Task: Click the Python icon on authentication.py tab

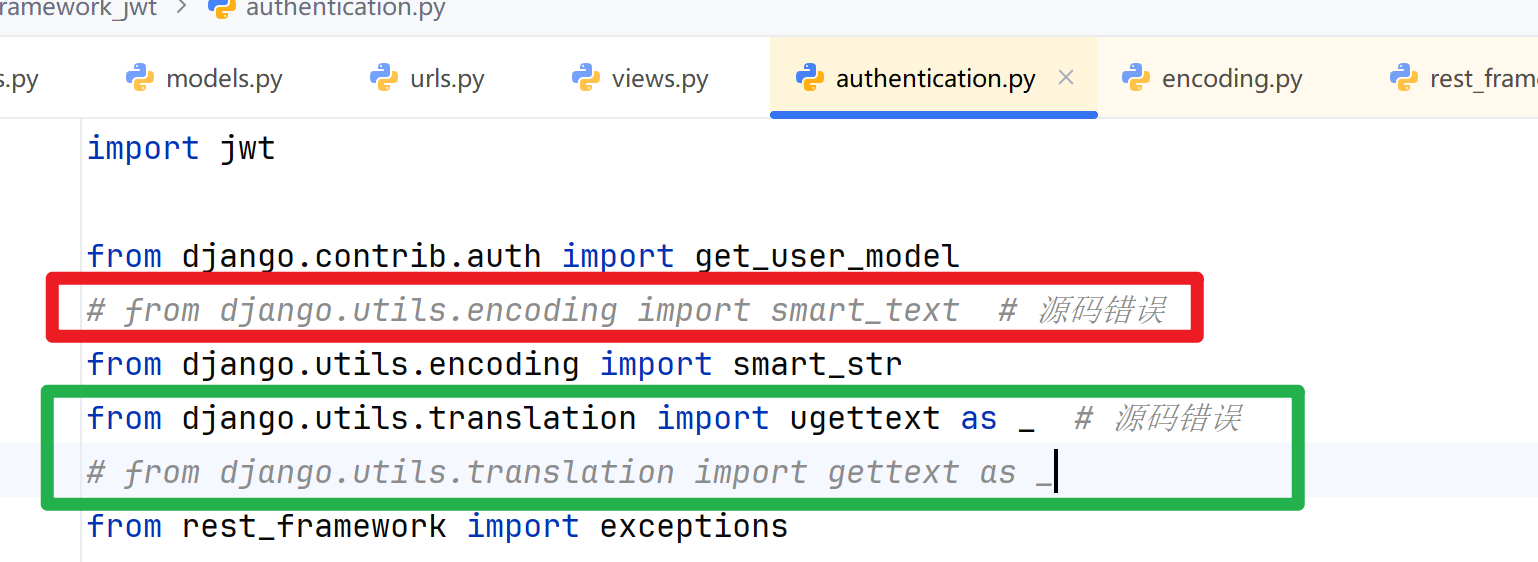Action: click(809, 78)
